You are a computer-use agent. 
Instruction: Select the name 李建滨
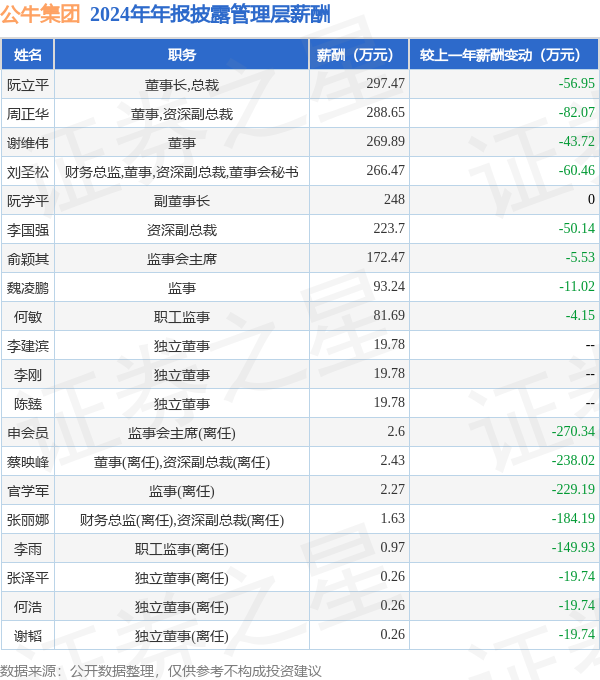28,346
